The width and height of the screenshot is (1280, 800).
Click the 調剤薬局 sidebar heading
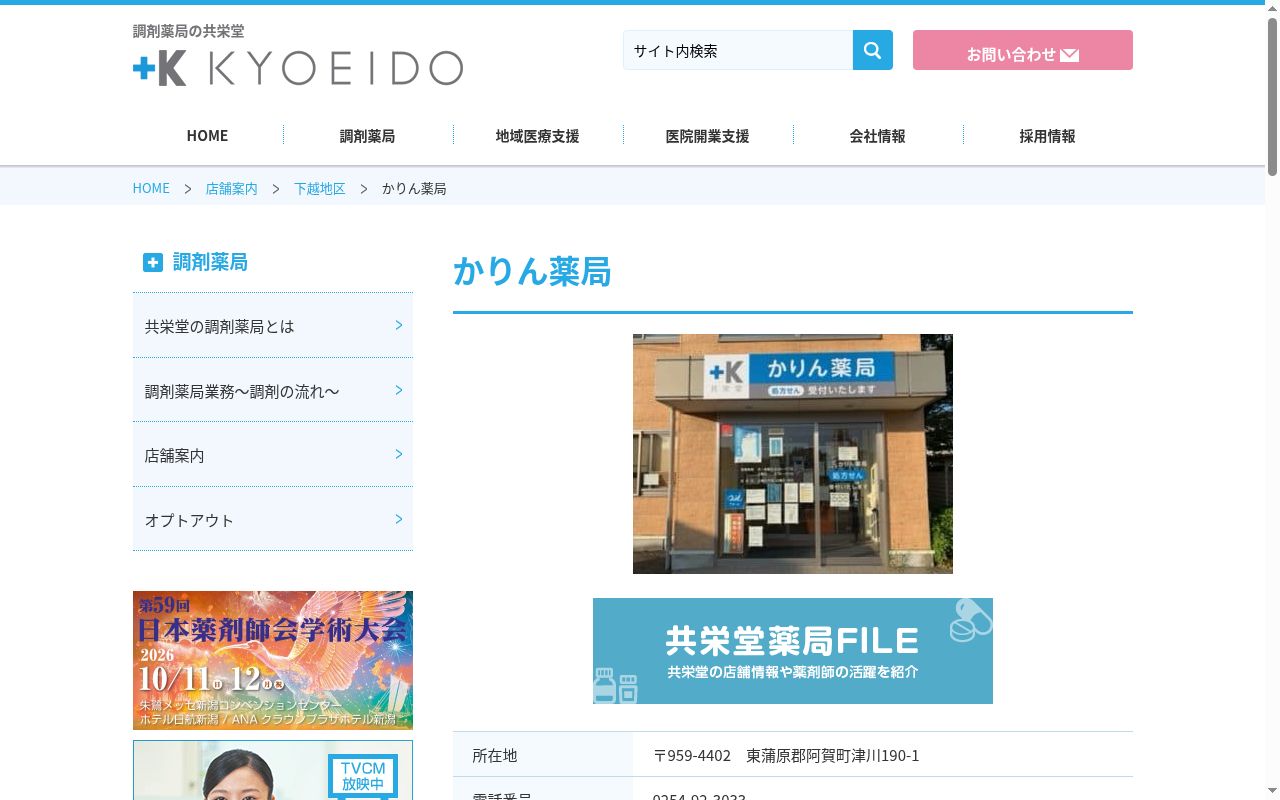(x=210, y=262)
